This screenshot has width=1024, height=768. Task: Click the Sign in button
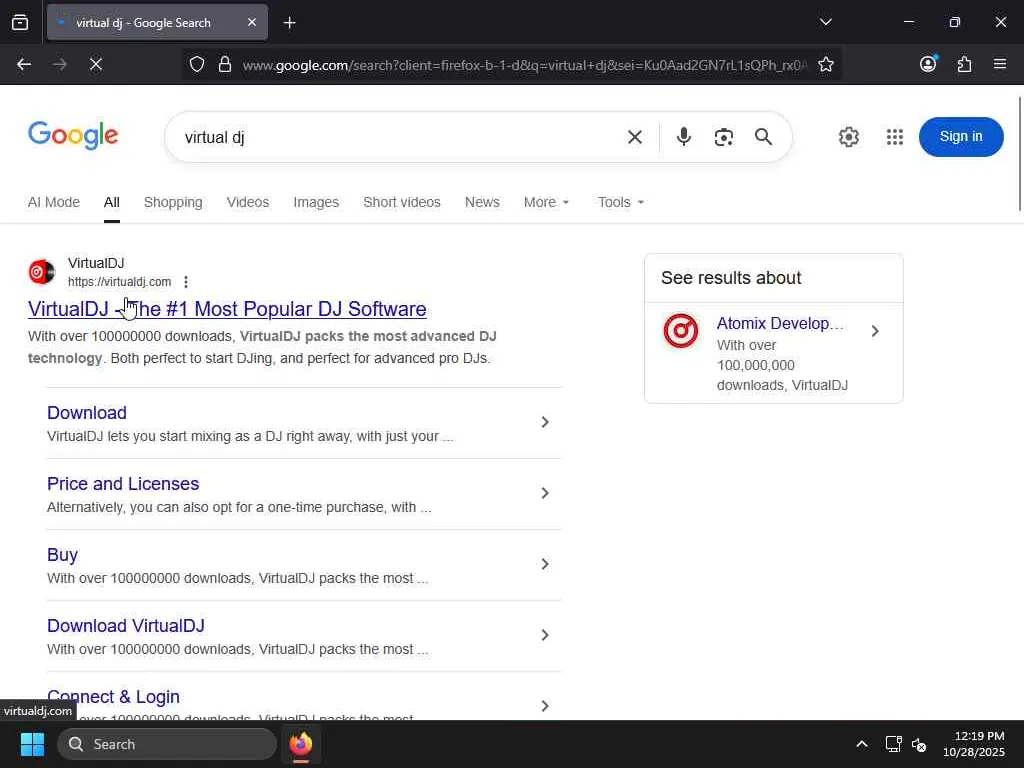pyautogui.click(x=961, y=136)
